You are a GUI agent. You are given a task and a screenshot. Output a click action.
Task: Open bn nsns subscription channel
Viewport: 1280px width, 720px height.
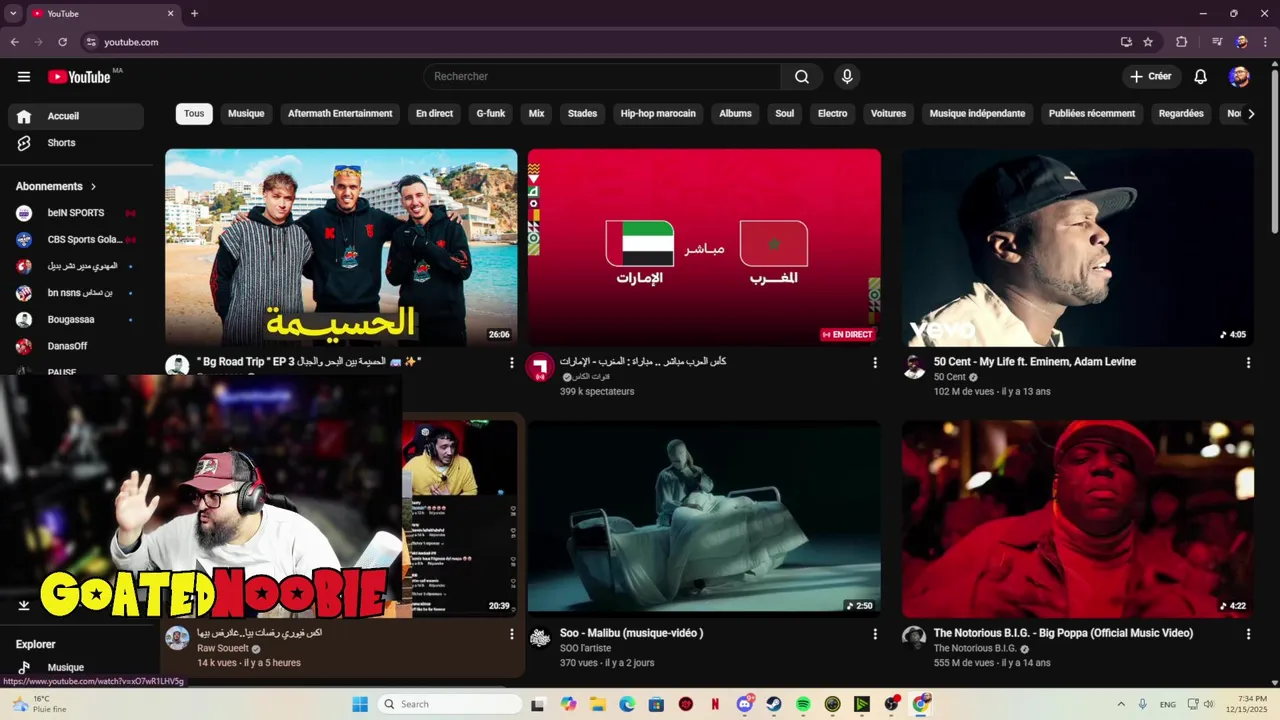76,293
